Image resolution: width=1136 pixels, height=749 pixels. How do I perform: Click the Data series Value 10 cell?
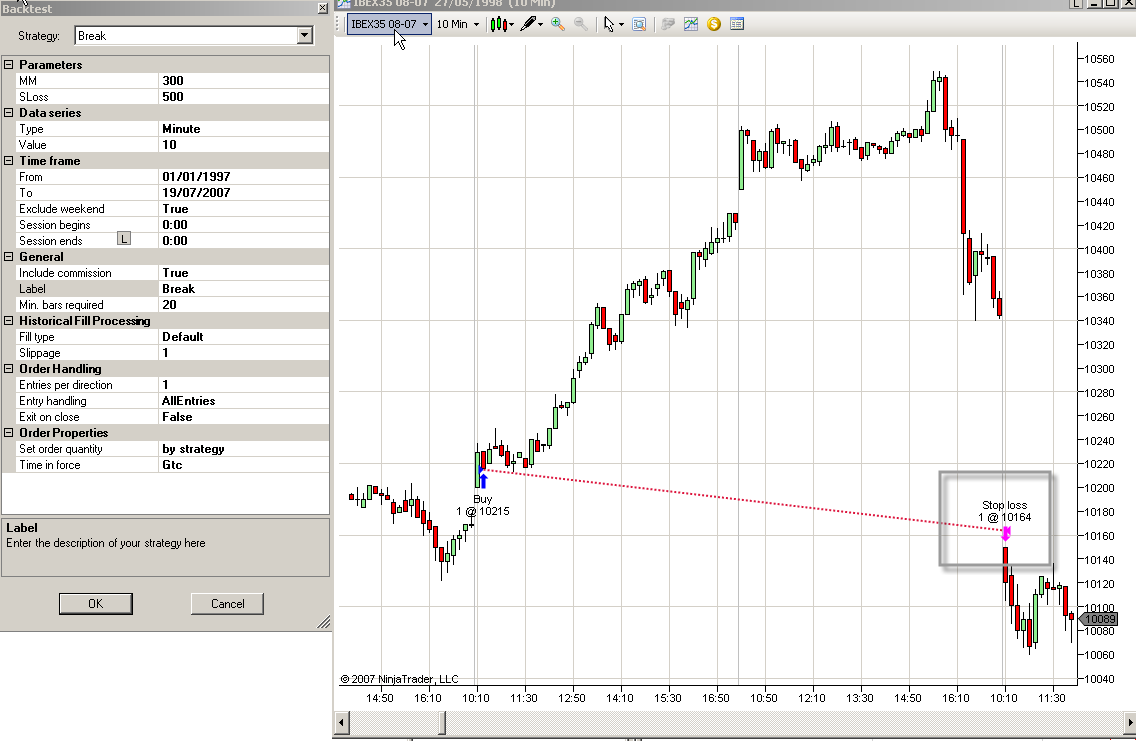click(243, 144)
